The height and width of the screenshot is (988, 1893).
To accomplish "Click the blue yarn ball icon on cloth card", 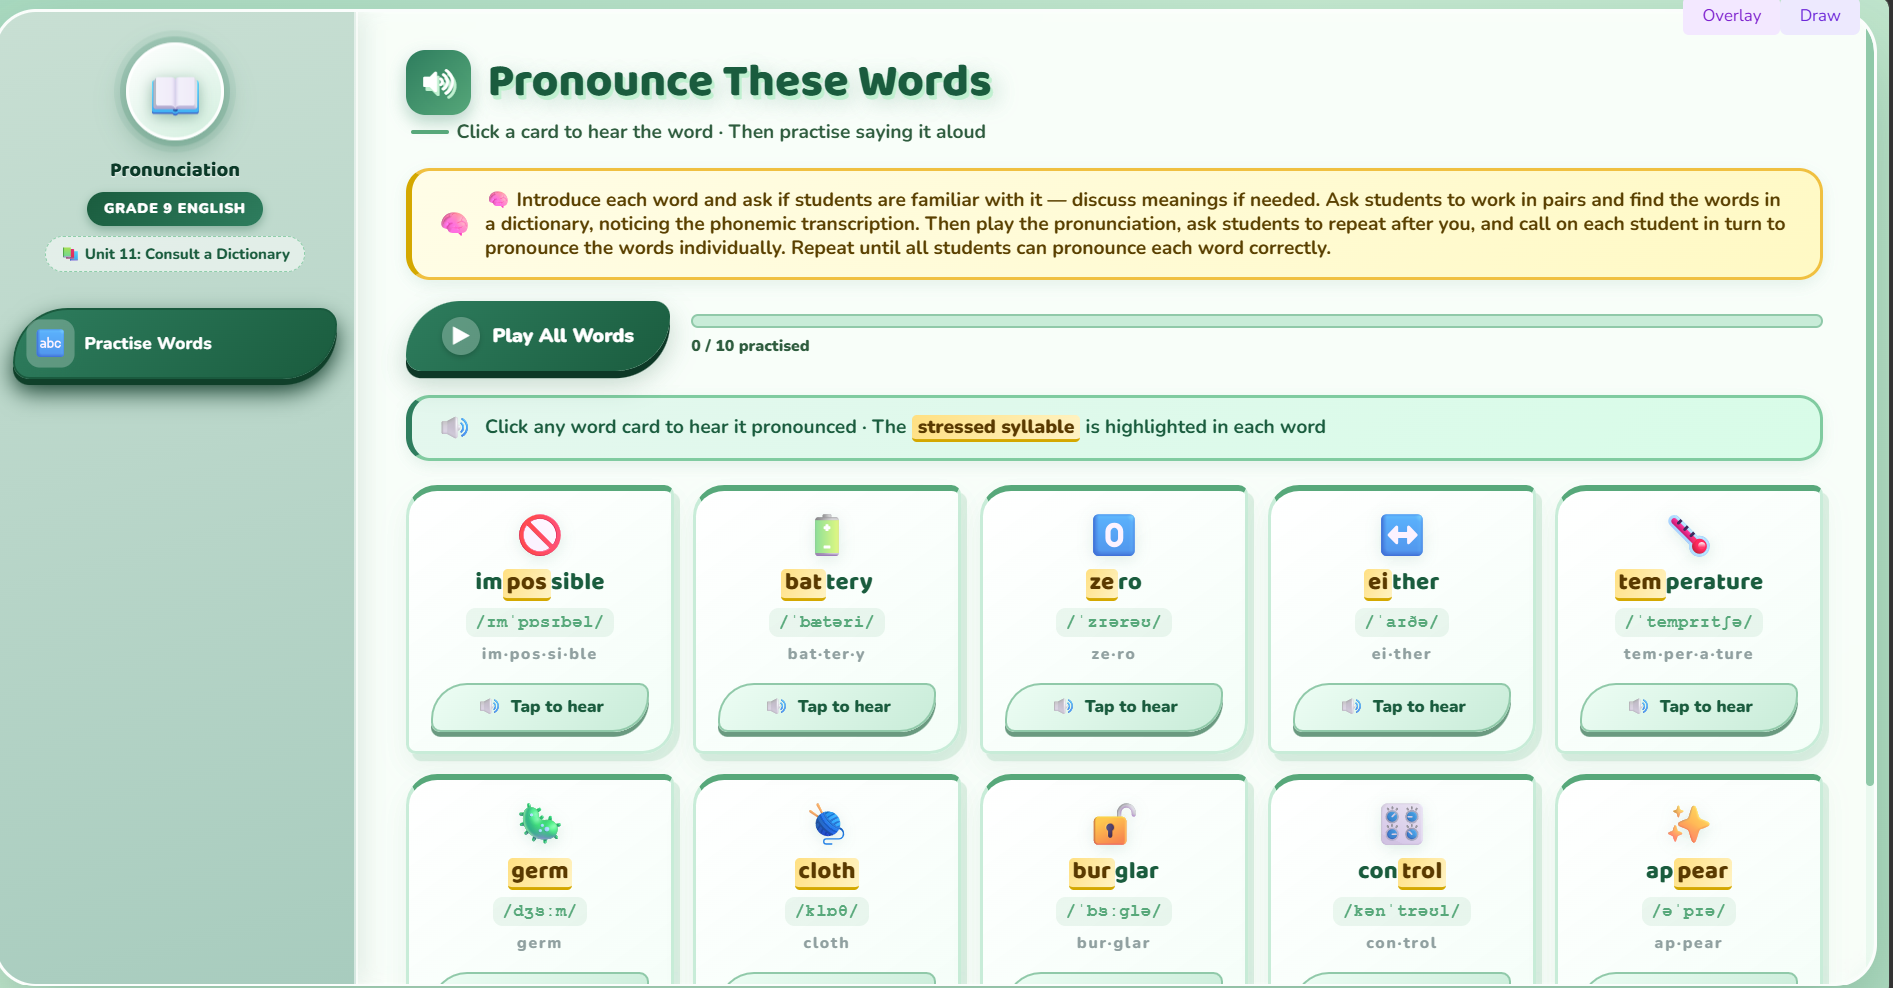I will (827, 824).
